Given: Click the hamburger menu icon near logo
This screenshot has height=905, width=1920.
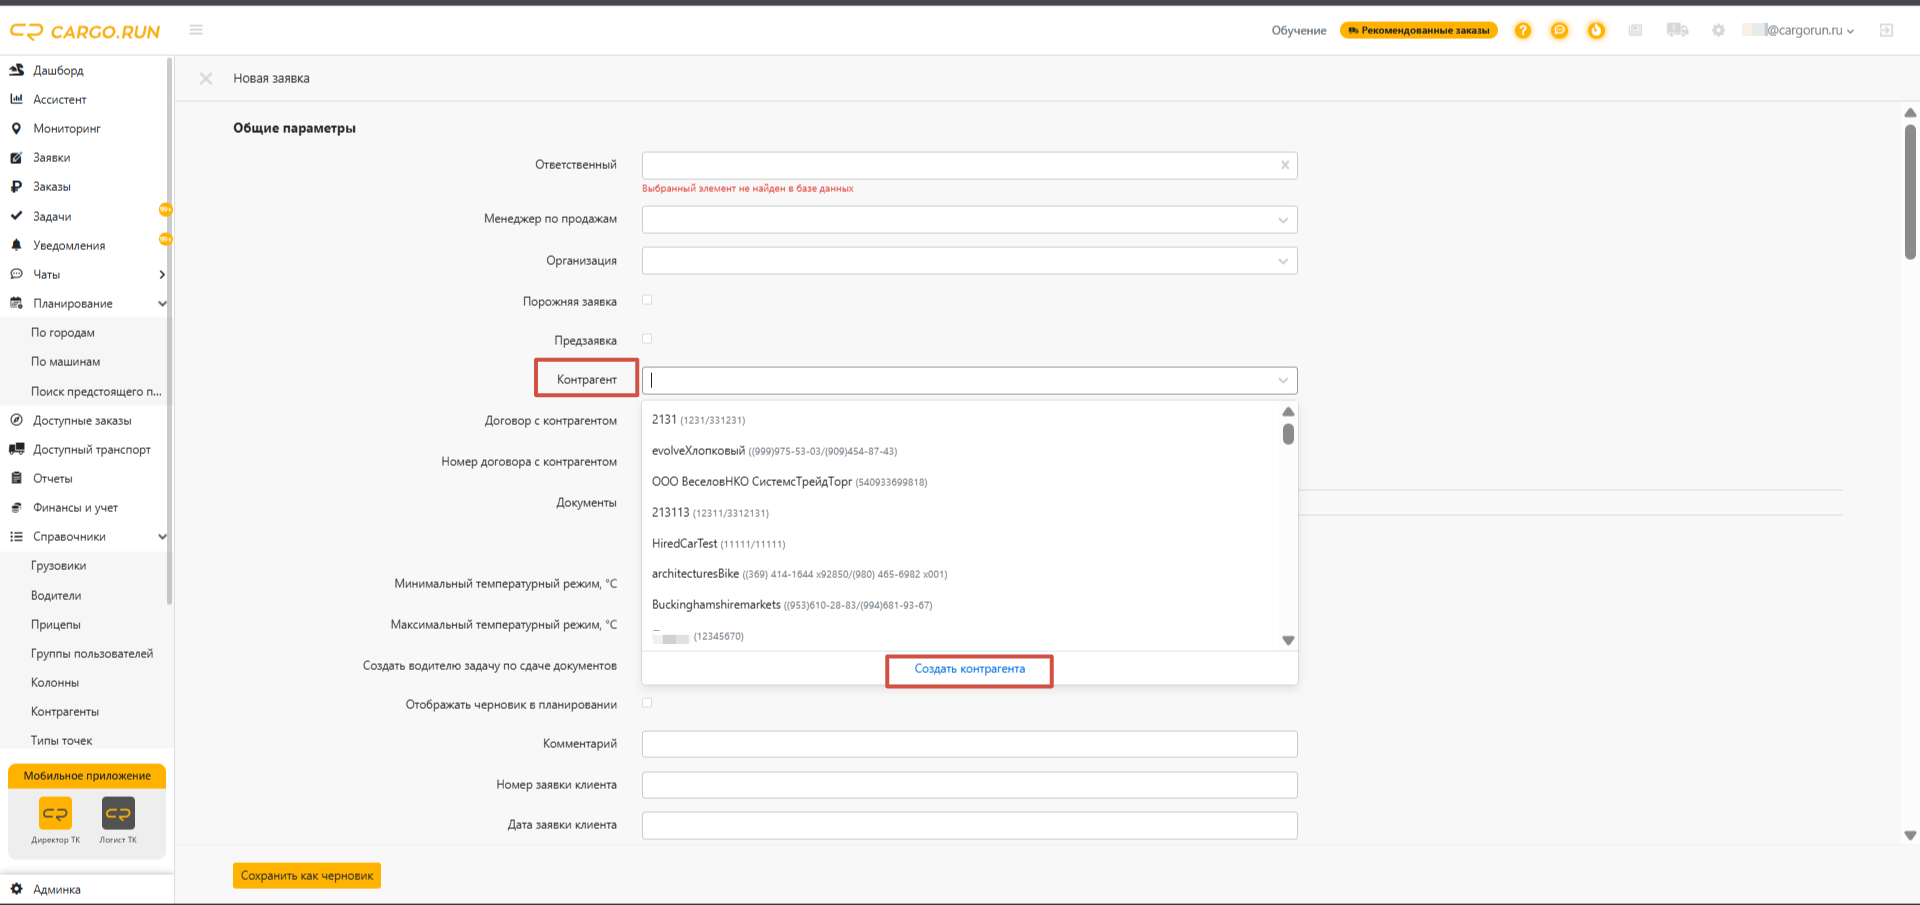Looking at the screenshot, I should click(x=196, y=30).
